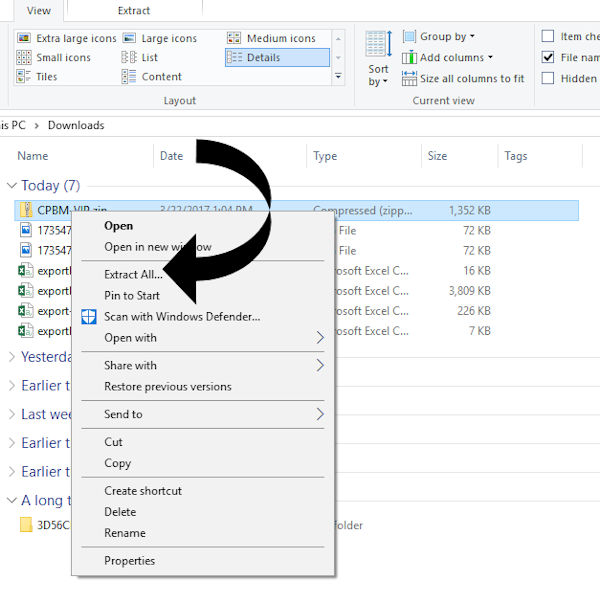Screen dimensions: 600x603
Task: Click the CPBM zip file icon
Action: pos(26,210)
